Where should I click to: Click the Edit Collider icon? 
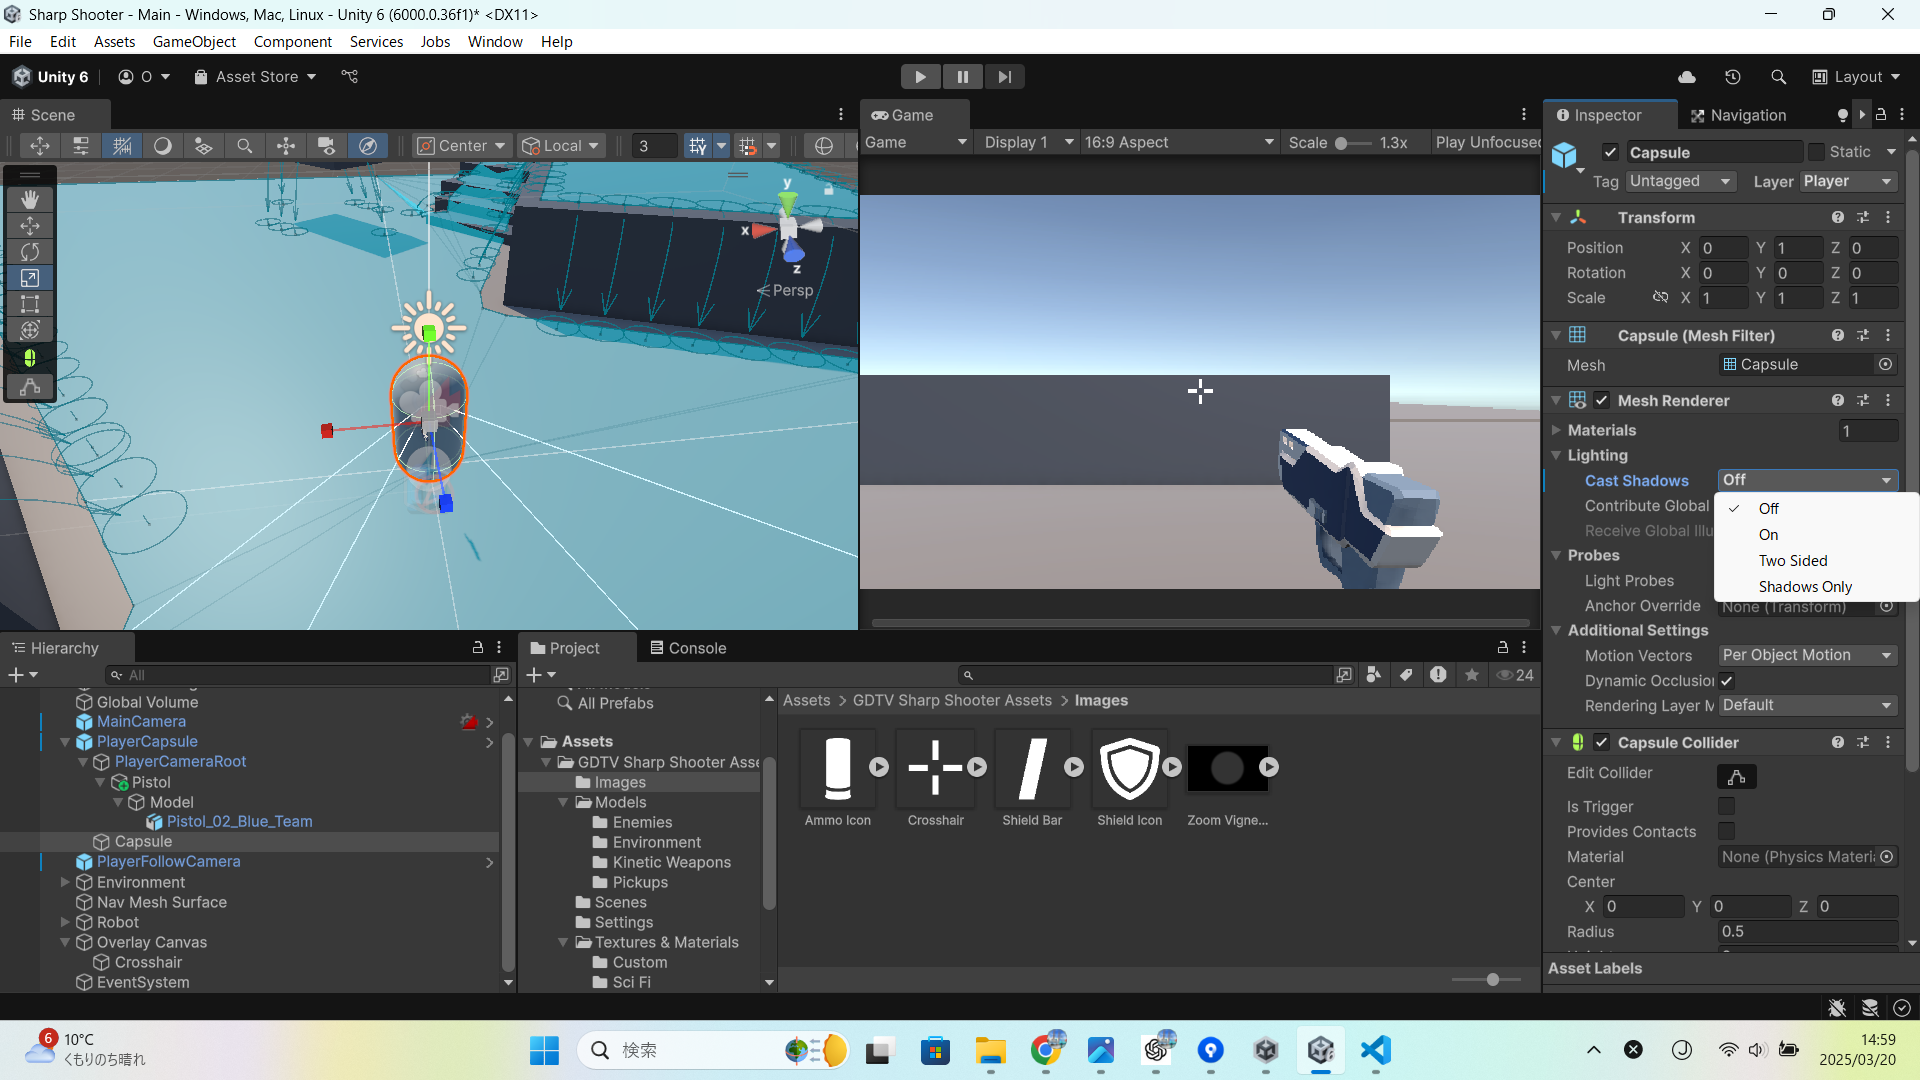pos(1737,777)
